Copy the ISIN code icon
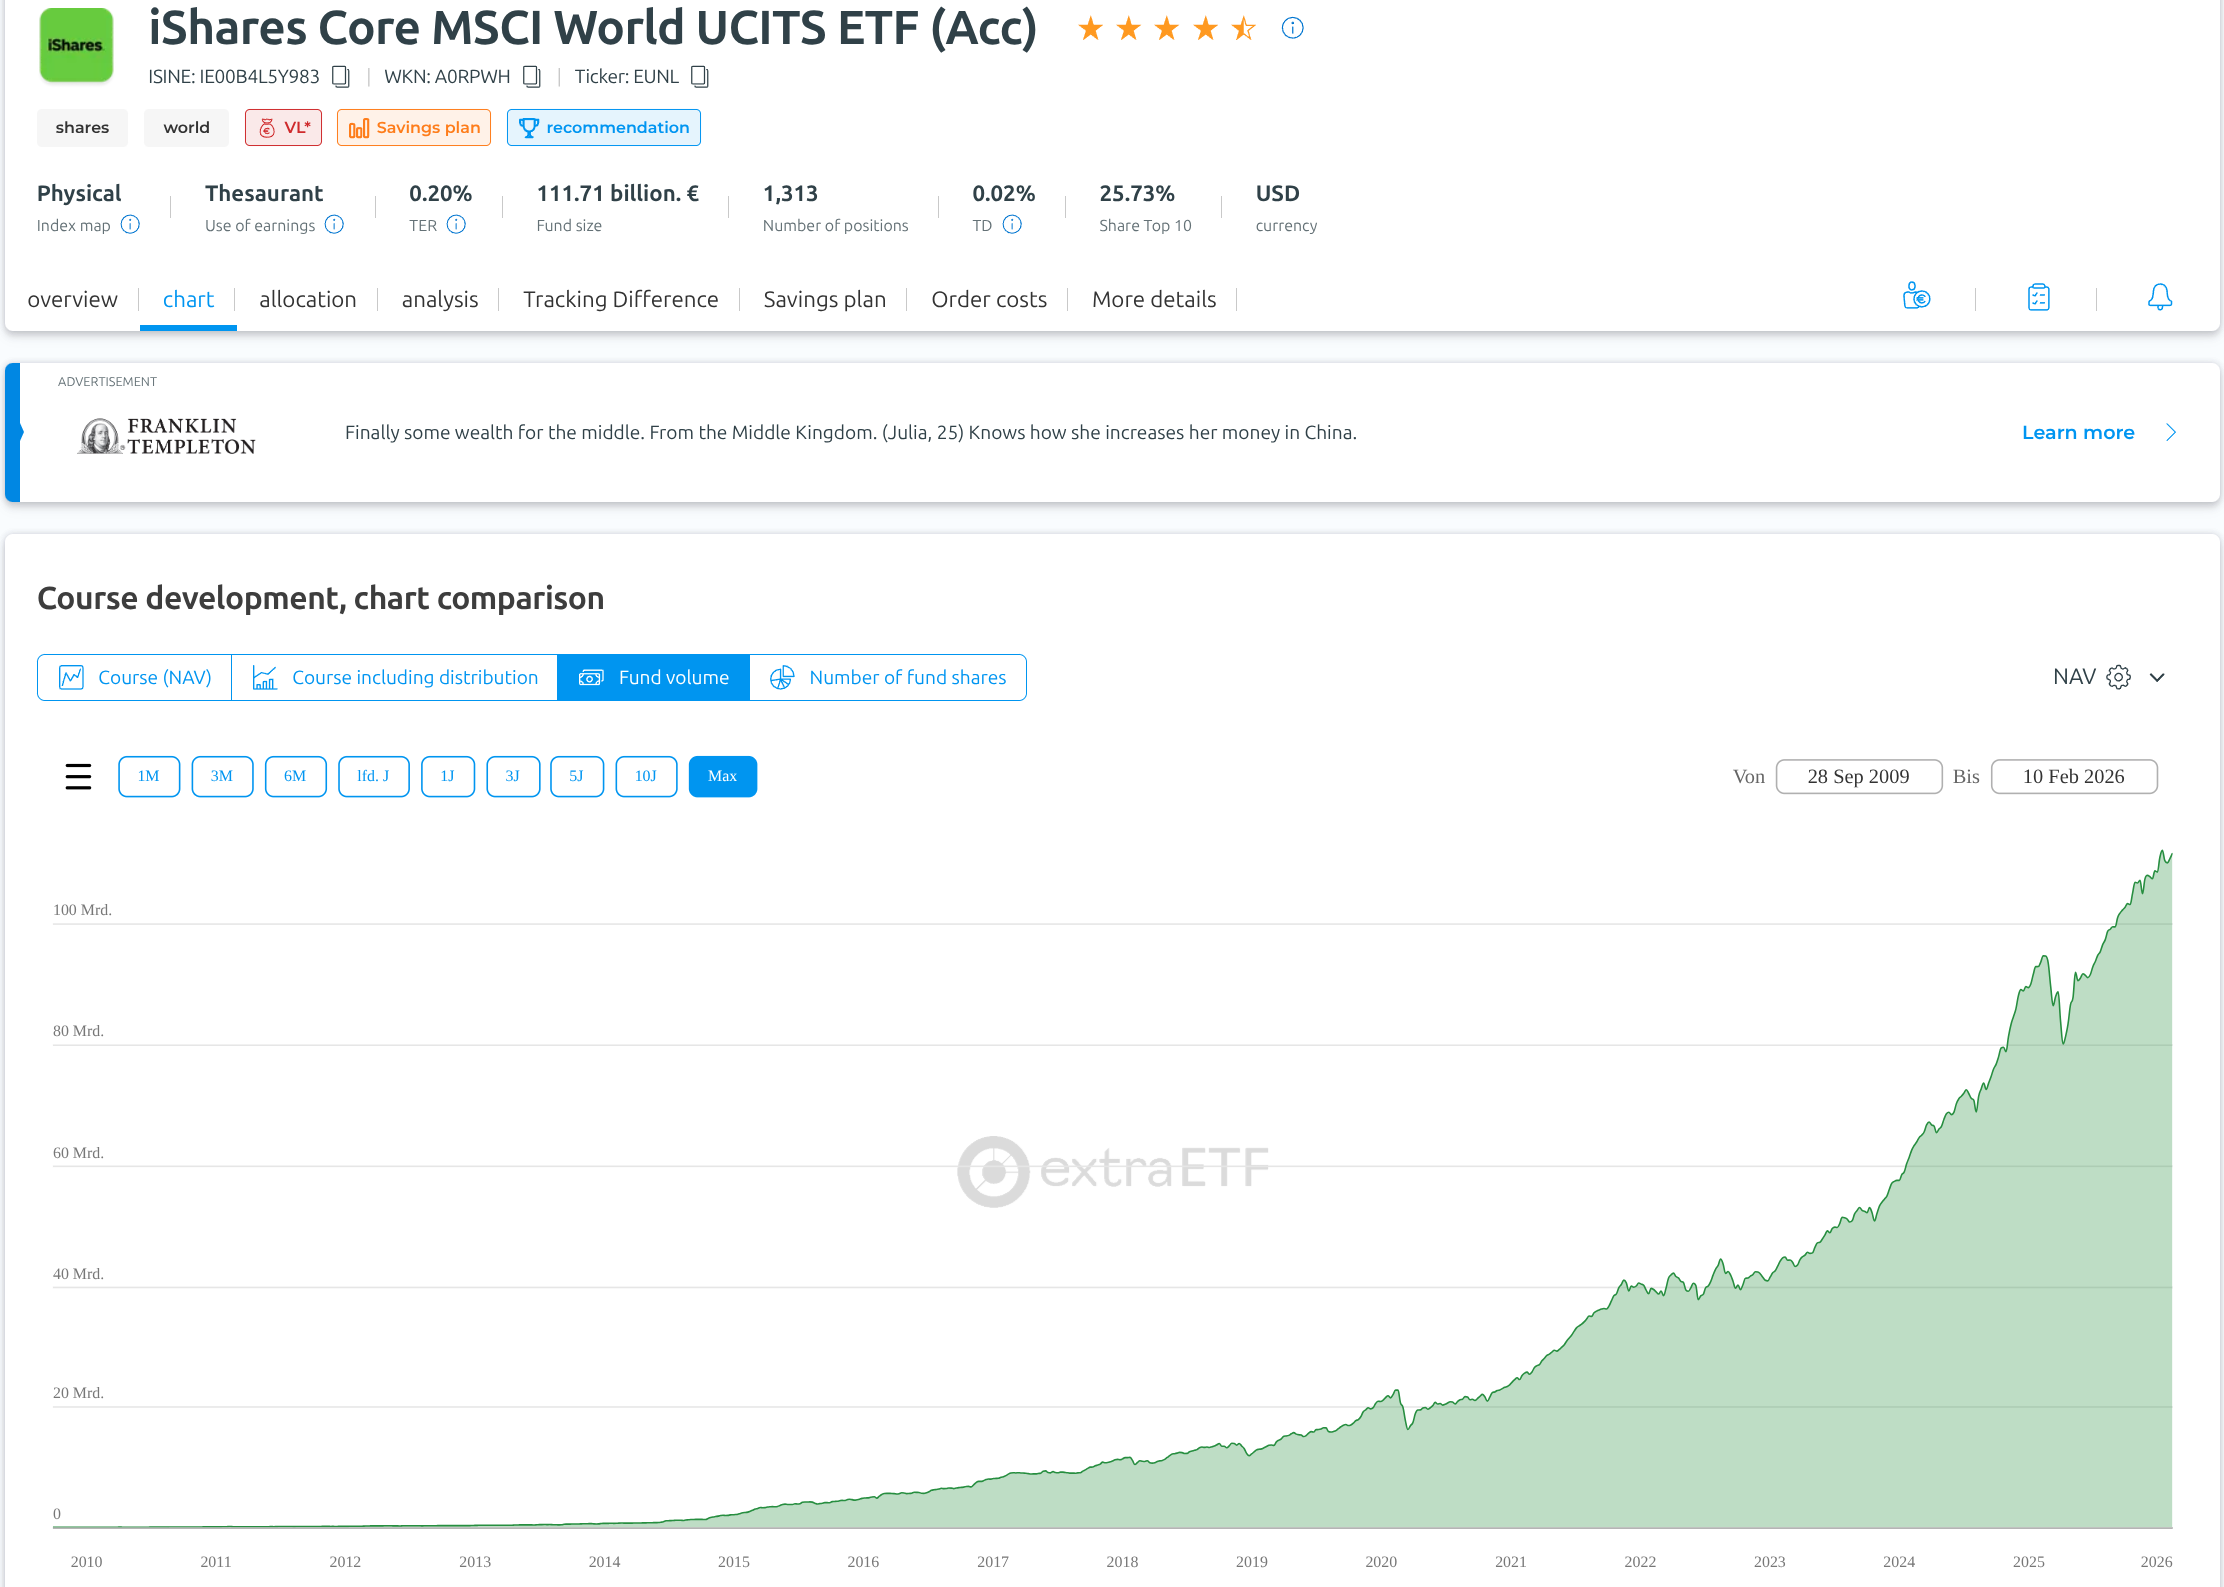 pyautogui.click(x=341, y=77)
